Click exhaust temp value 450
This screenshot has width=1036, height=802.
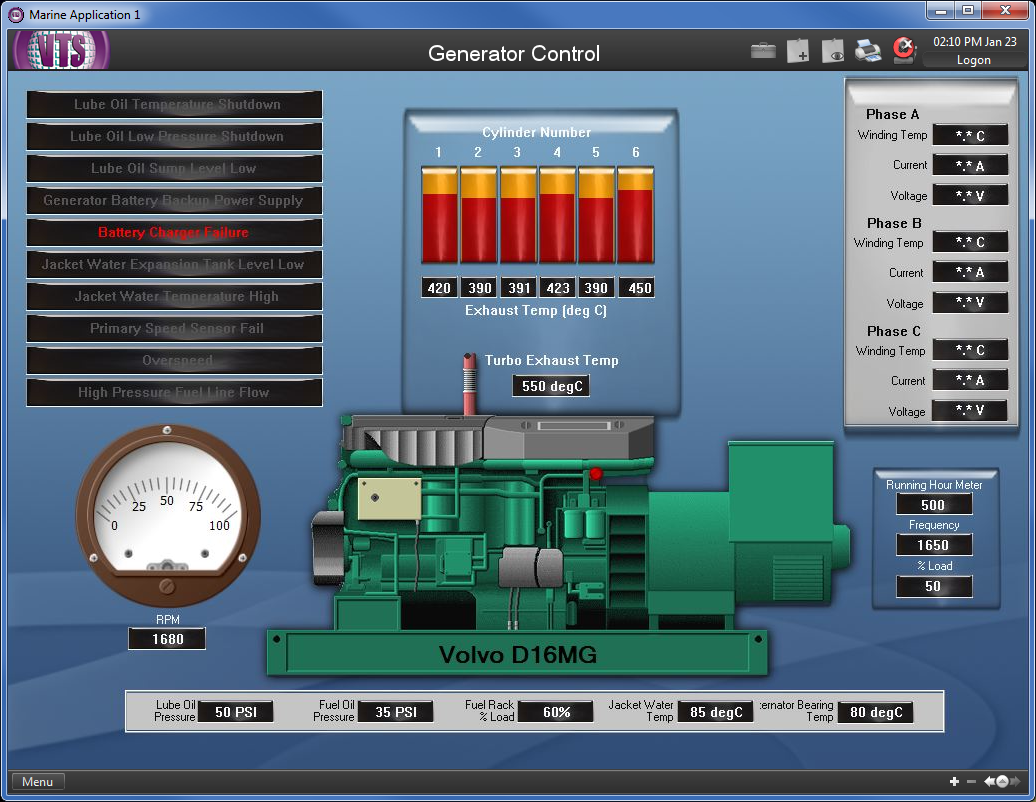coord(637,288)
